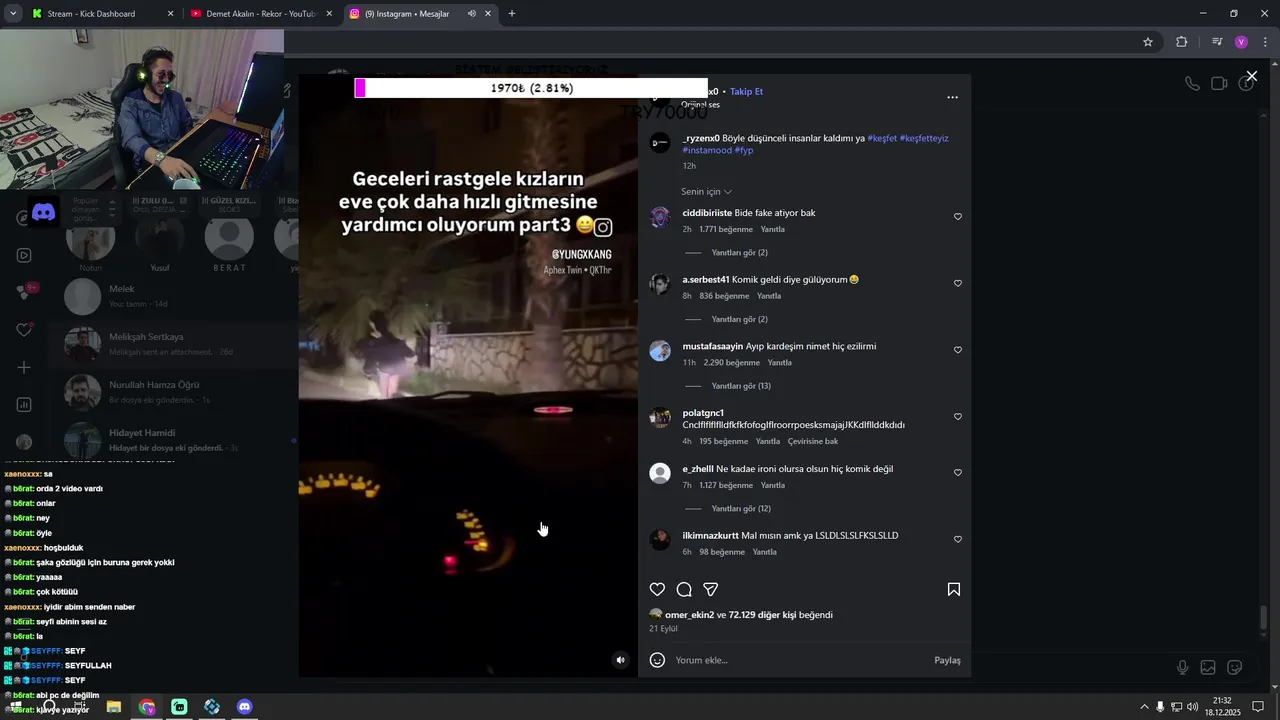Open the three-dot post options menu
The image size is (1280, 720).
952,97
